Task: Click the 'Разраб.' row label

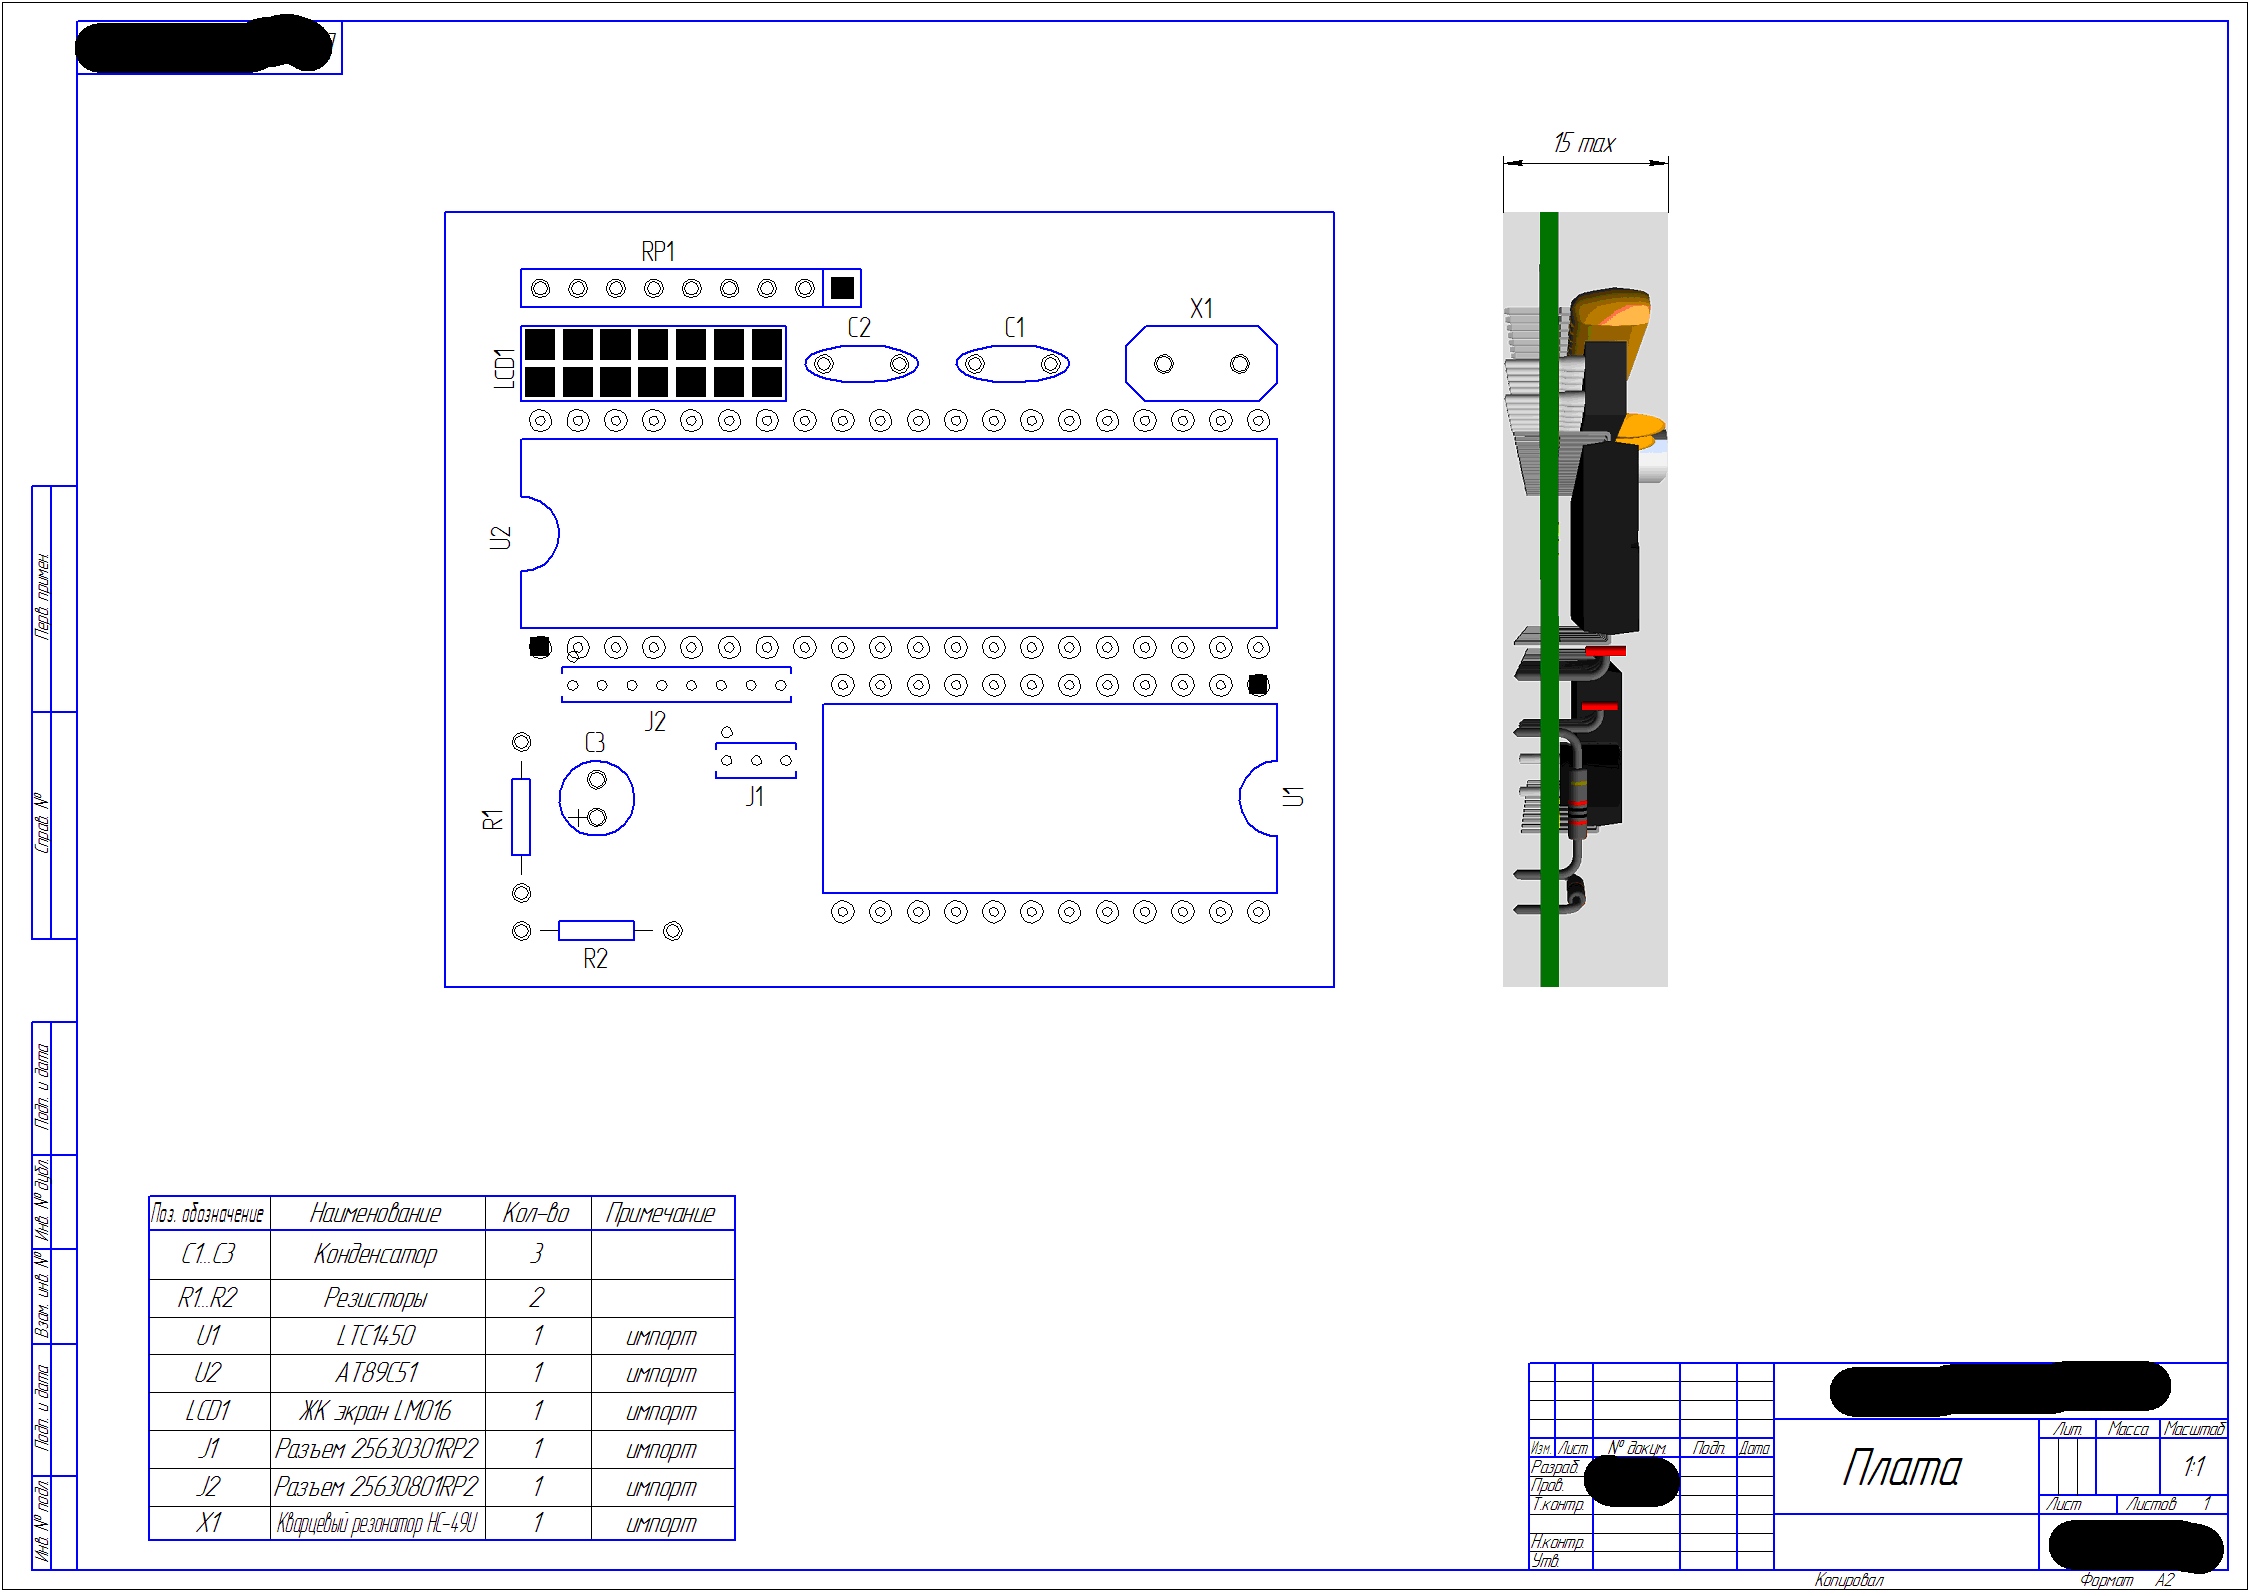Action: tap(1555, 1467)
